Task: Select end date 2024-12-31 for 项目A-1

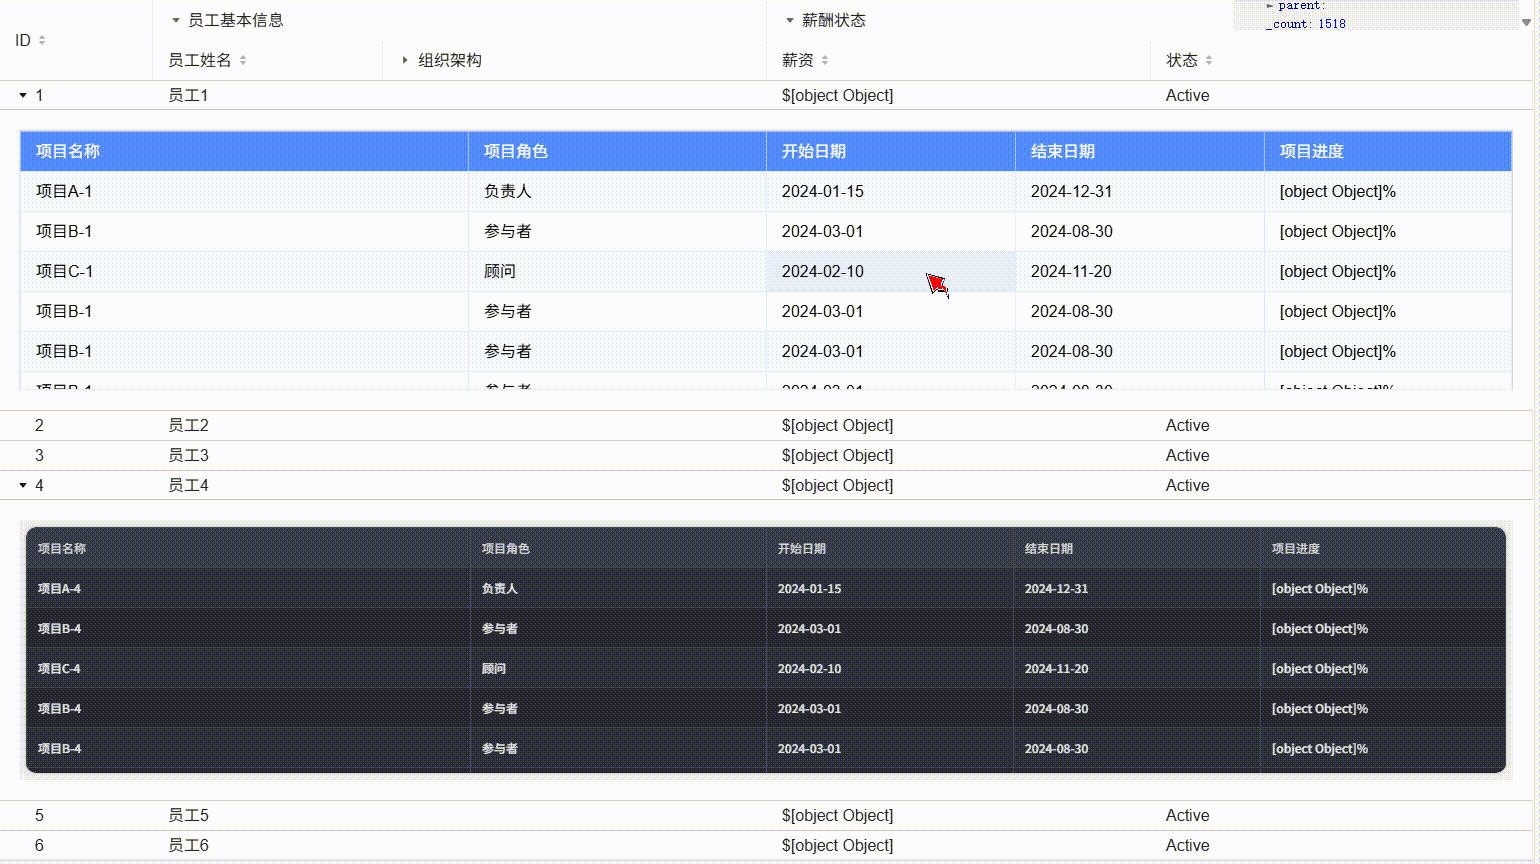Action: tap(1140, 191)
